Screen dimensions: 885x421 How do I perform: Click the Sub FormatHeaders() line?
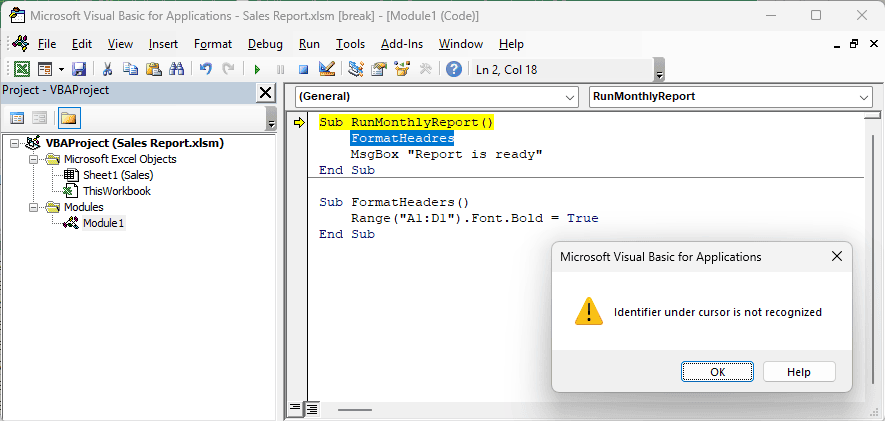[x=394, y=202]
